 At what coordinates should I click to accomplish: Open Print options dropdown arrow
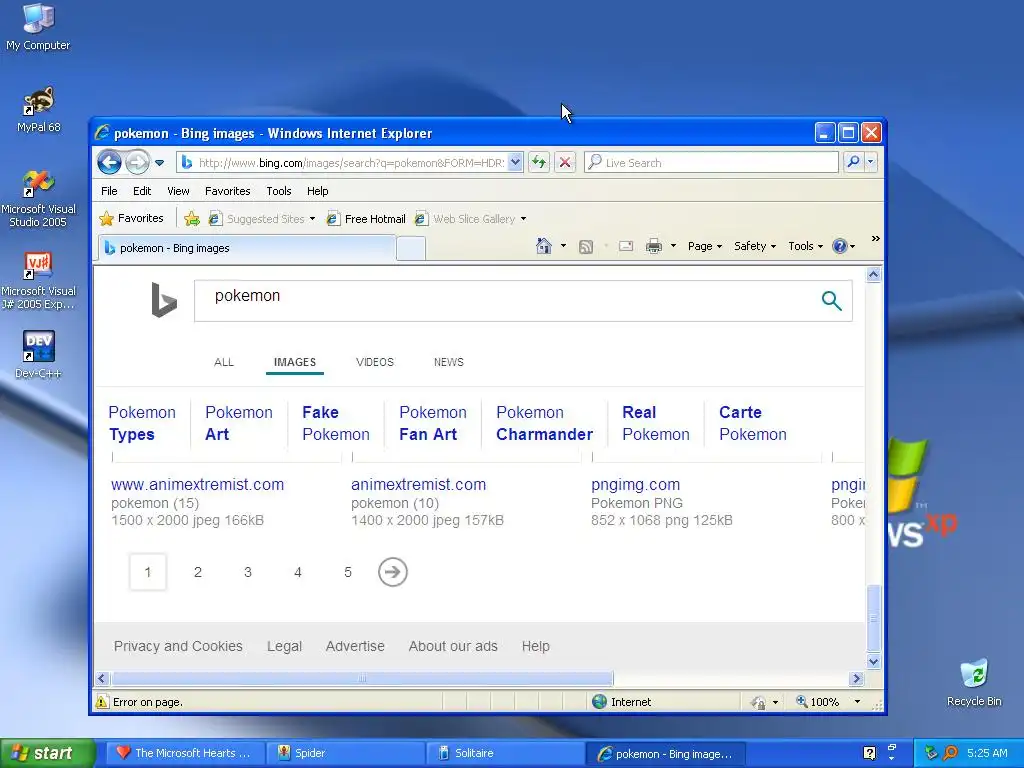pos(673,246)
